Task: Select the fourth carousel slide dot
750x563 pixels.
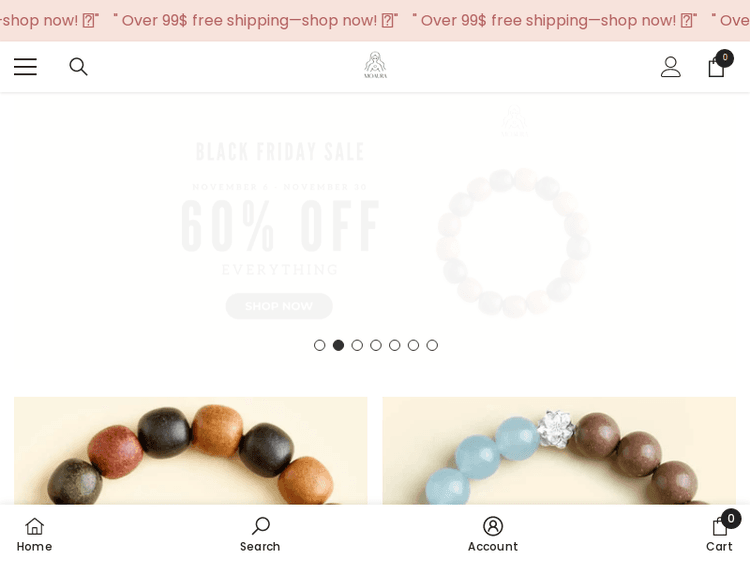Action: click(376, 345)
